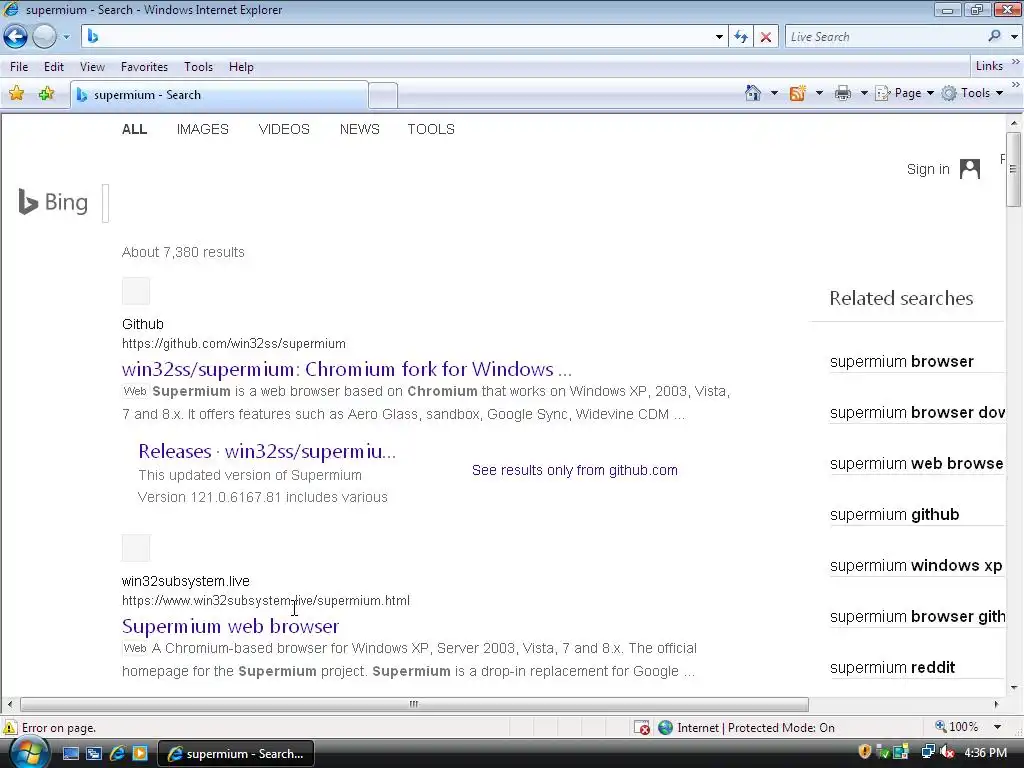Open the Edit menu
The height and width of the screenshot is (768, 1024).
tap(54, 67)
